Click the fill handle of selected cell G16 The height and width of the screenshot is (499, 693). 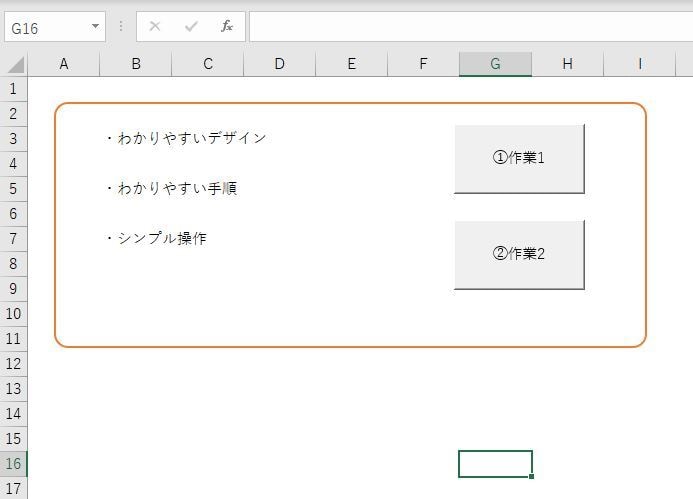532,476
